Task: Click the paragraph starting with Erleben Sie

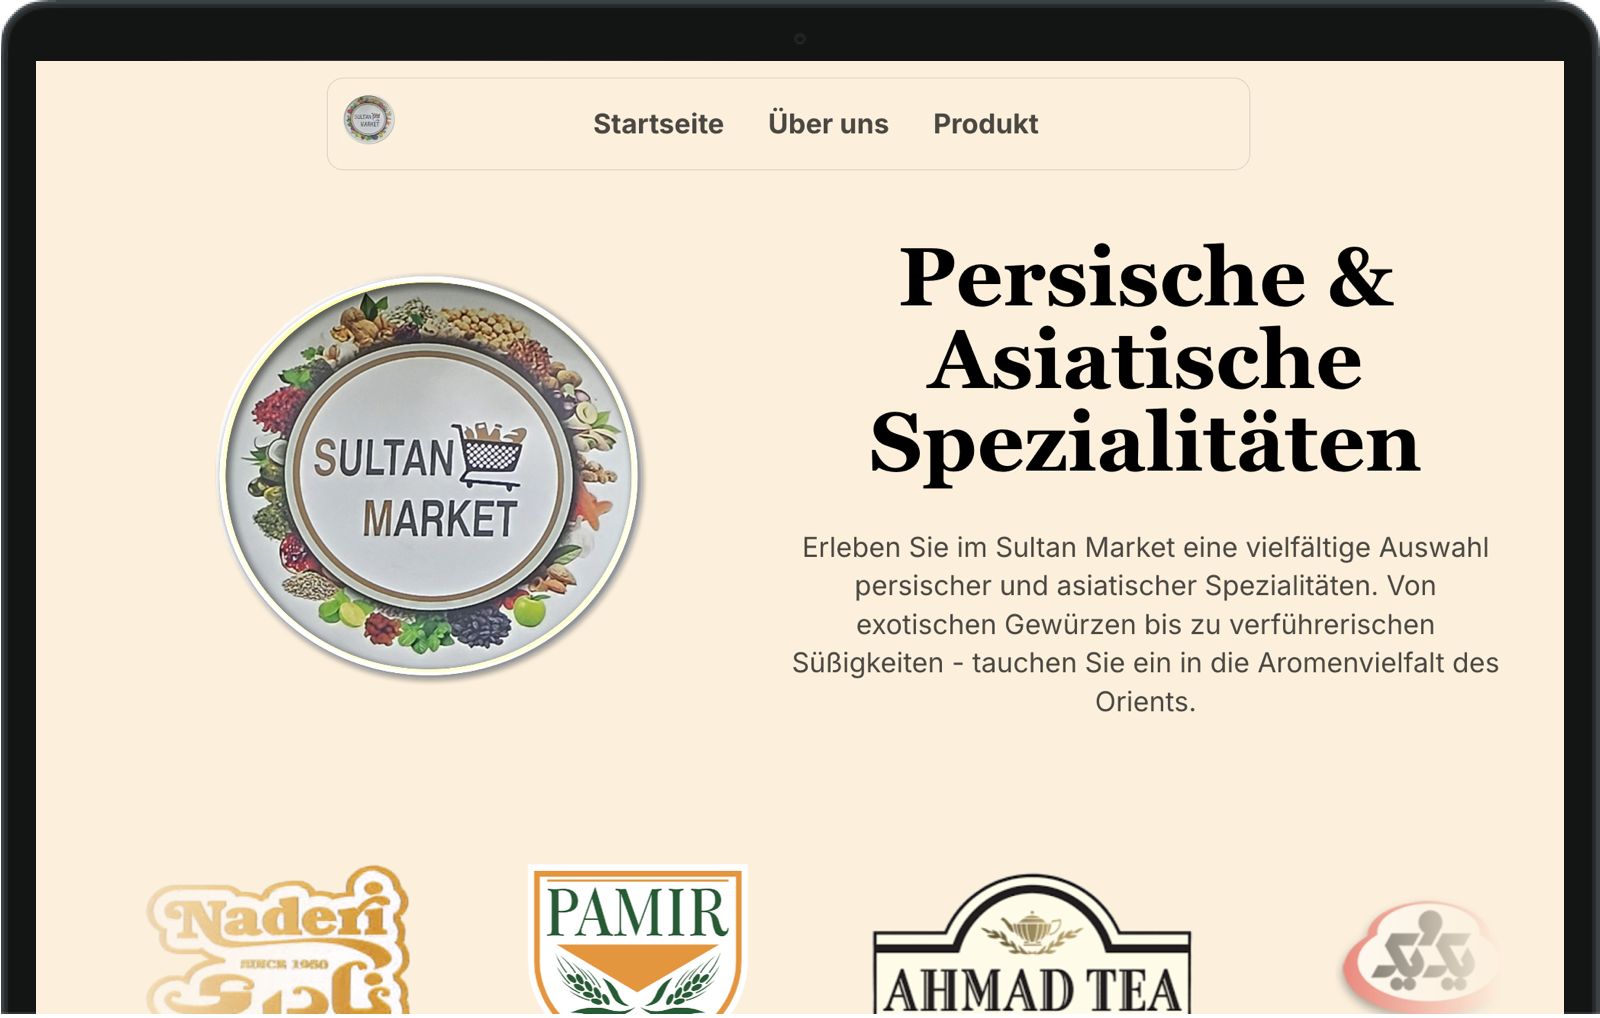Action: tap(1145, 624)
